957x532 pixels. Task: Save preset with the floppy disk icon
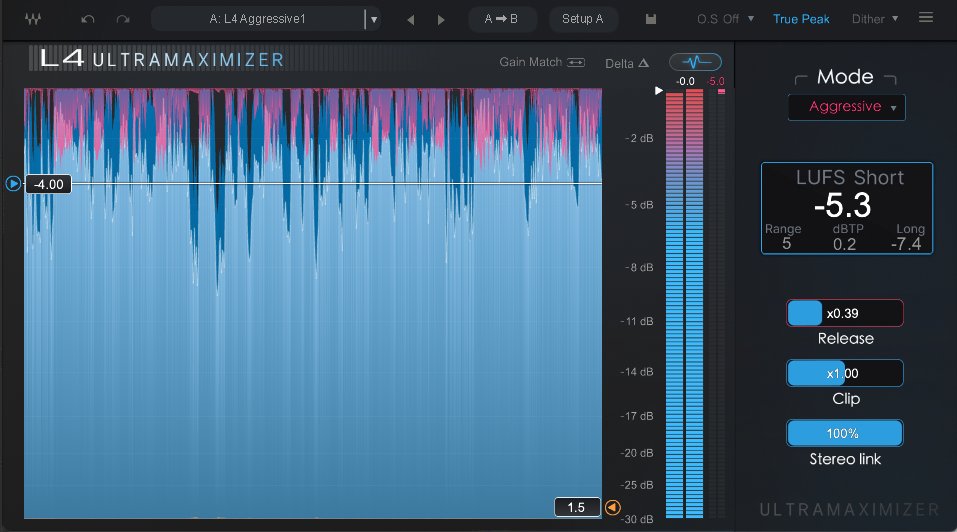tap(651, 20)
